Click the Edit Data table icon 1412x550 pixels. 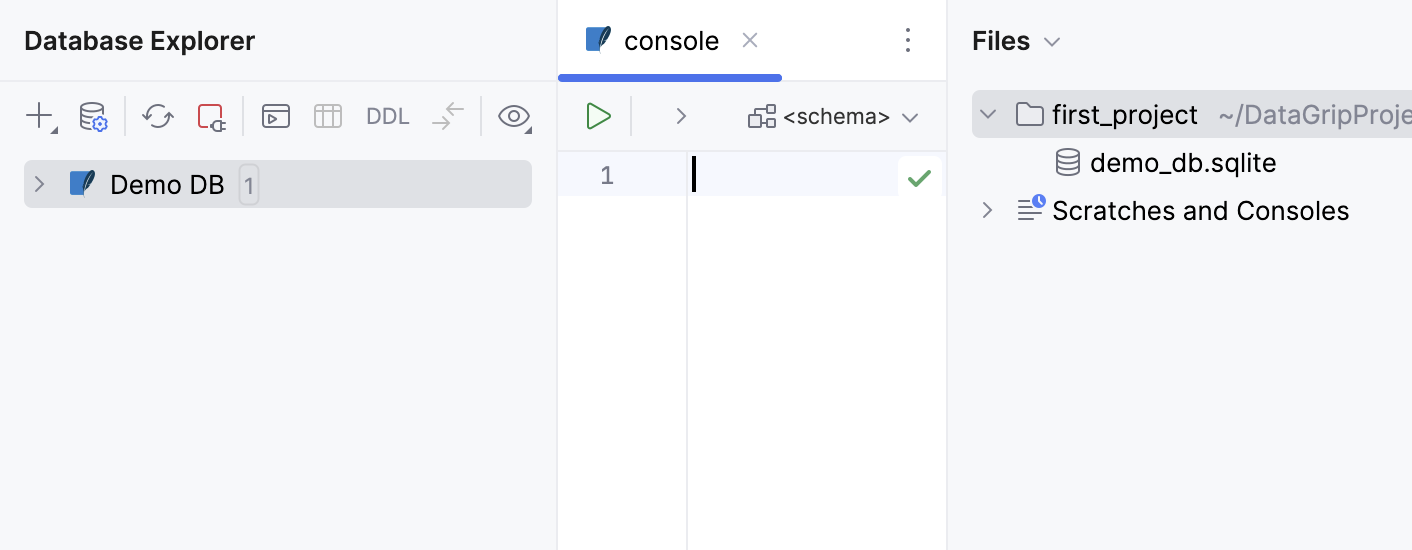(328, 116)
